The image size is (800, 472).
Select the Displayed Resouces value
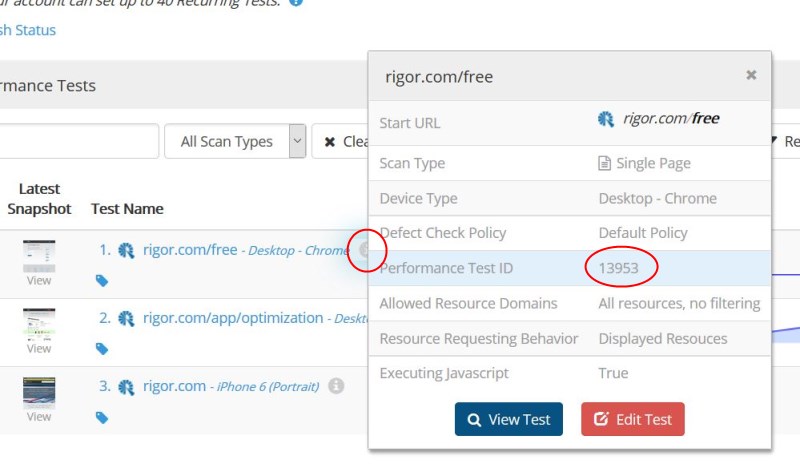point(663,338)
